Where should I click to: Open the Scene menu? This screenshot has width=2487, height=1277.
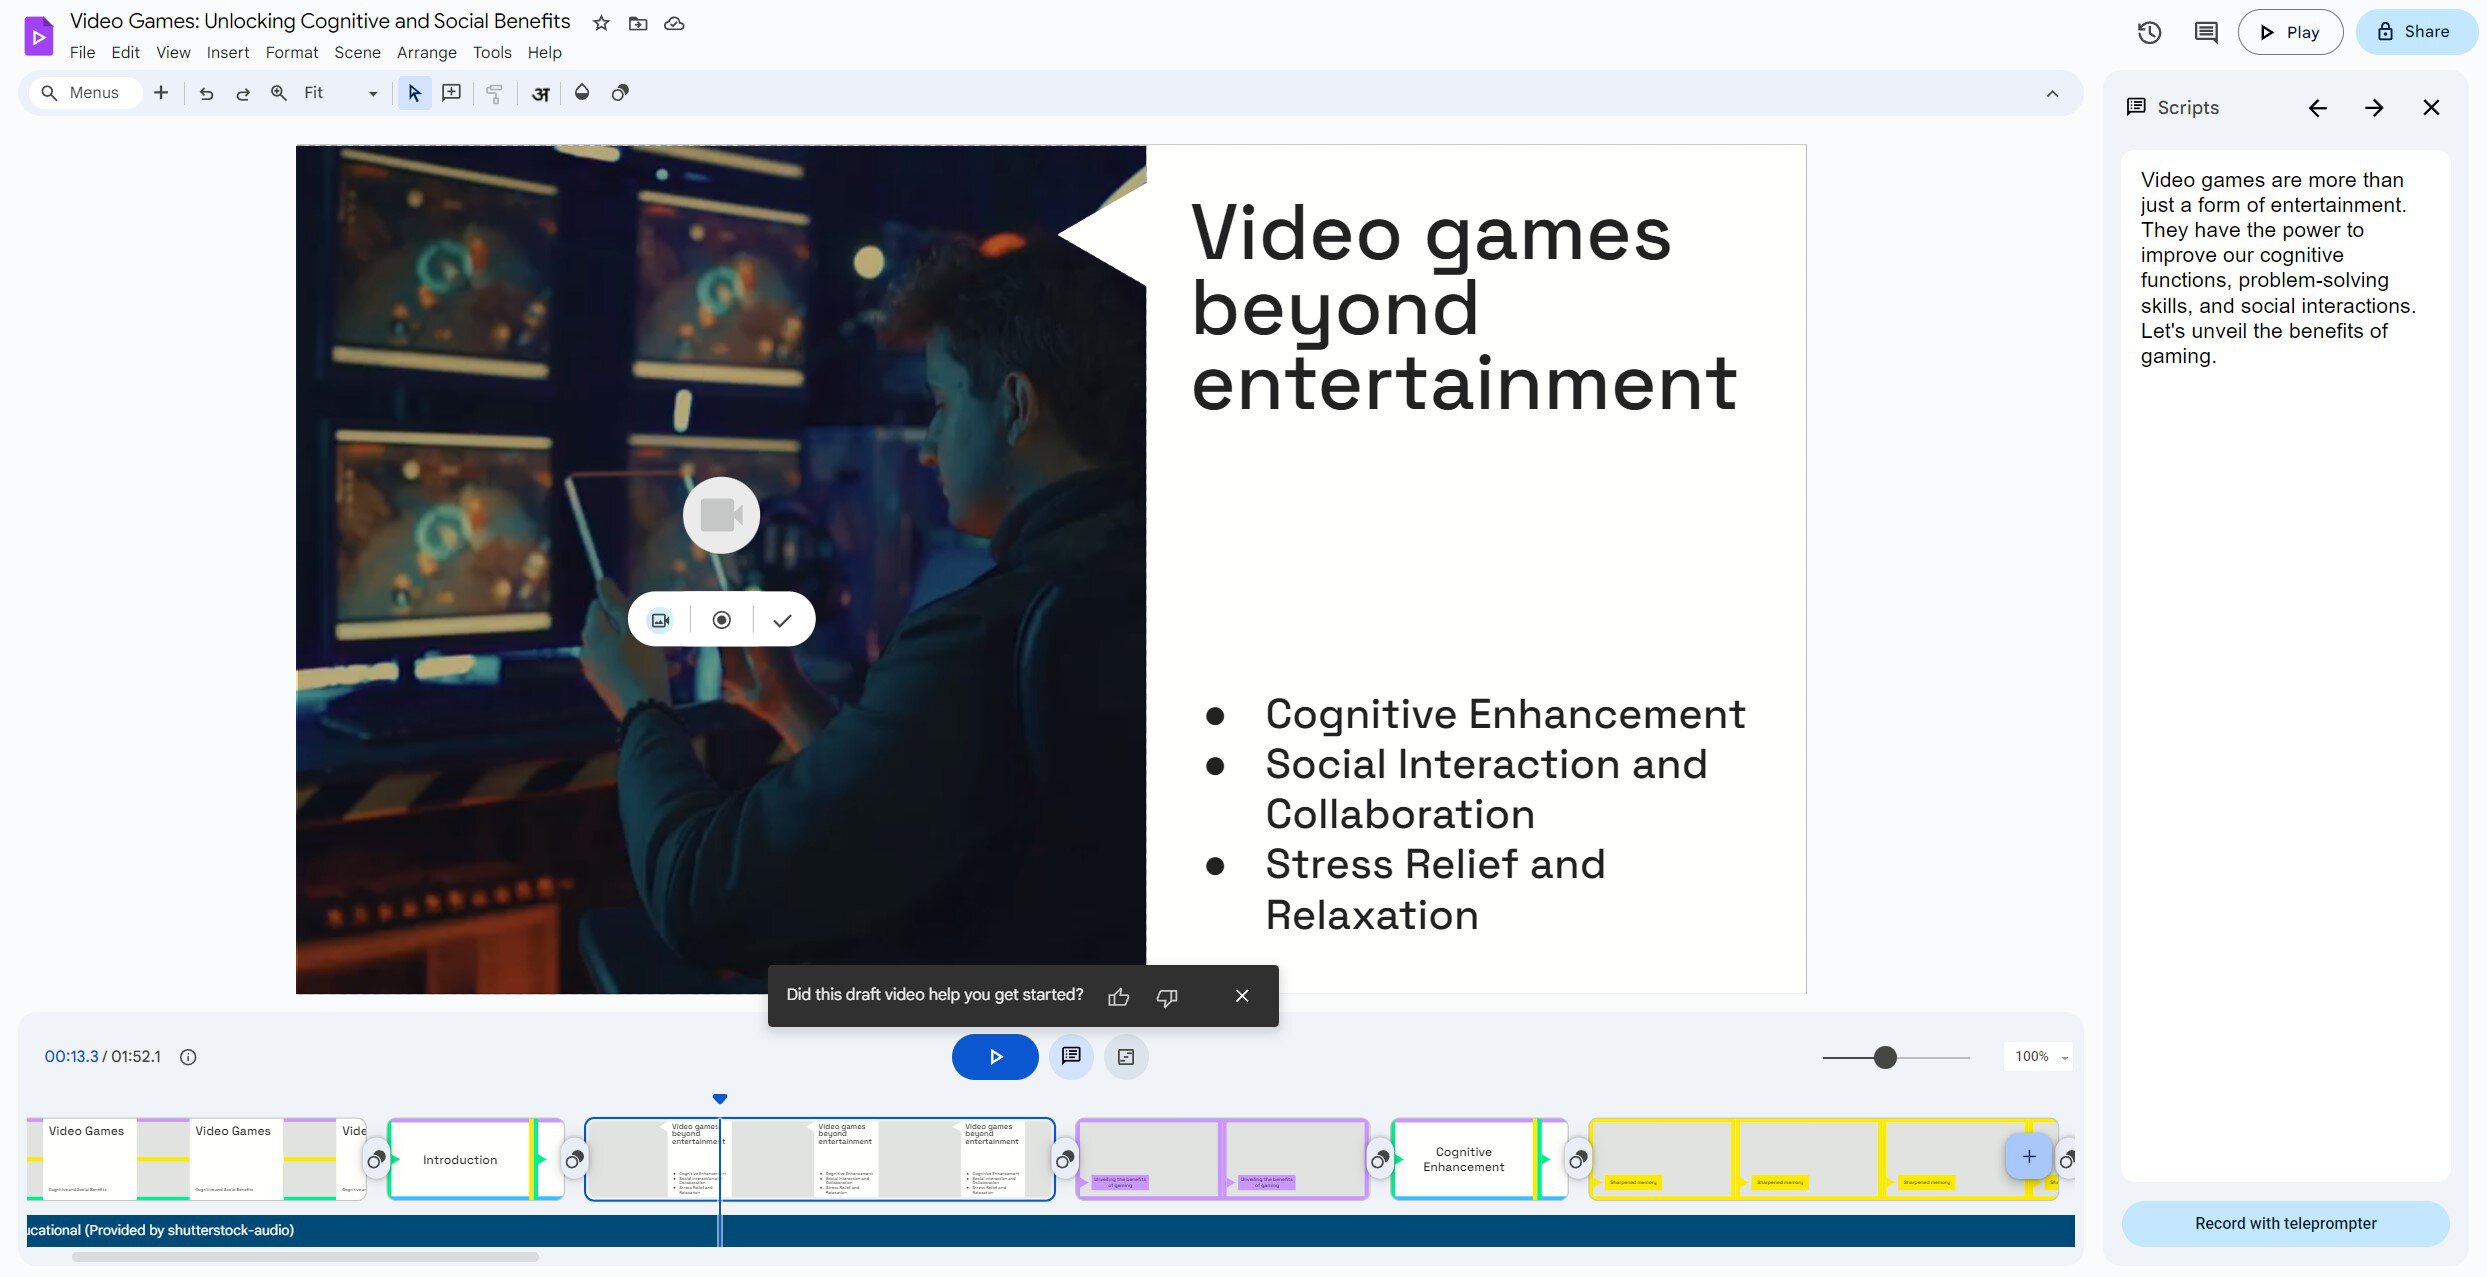[x=356, y=52]
